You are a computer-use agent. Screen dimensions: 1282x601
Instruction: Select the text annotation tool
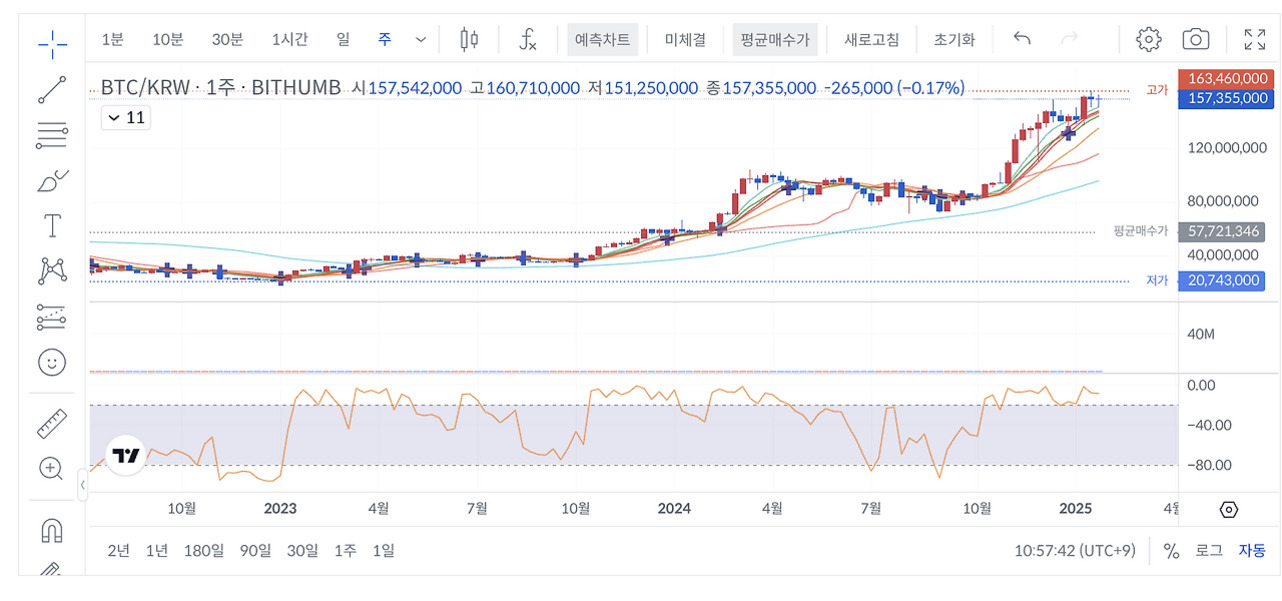(50, 225)
